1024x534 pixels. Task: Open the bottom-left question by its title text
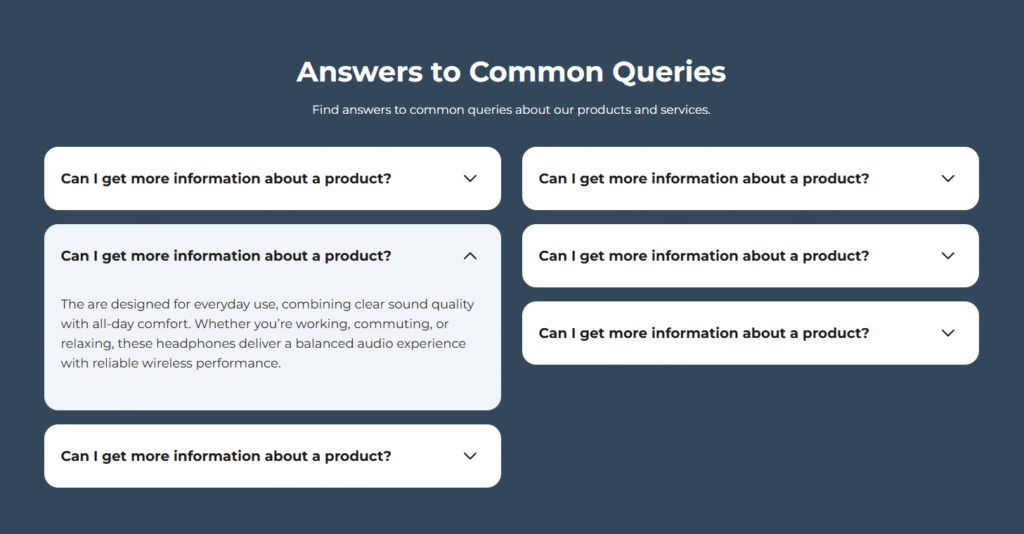click(225, 456)
